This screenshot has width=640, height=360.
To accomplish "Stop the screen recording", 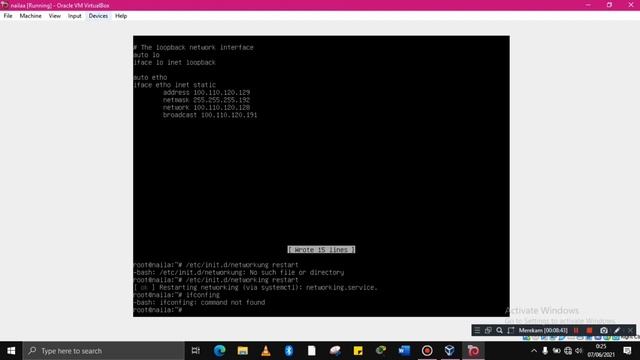I will 589,331.
